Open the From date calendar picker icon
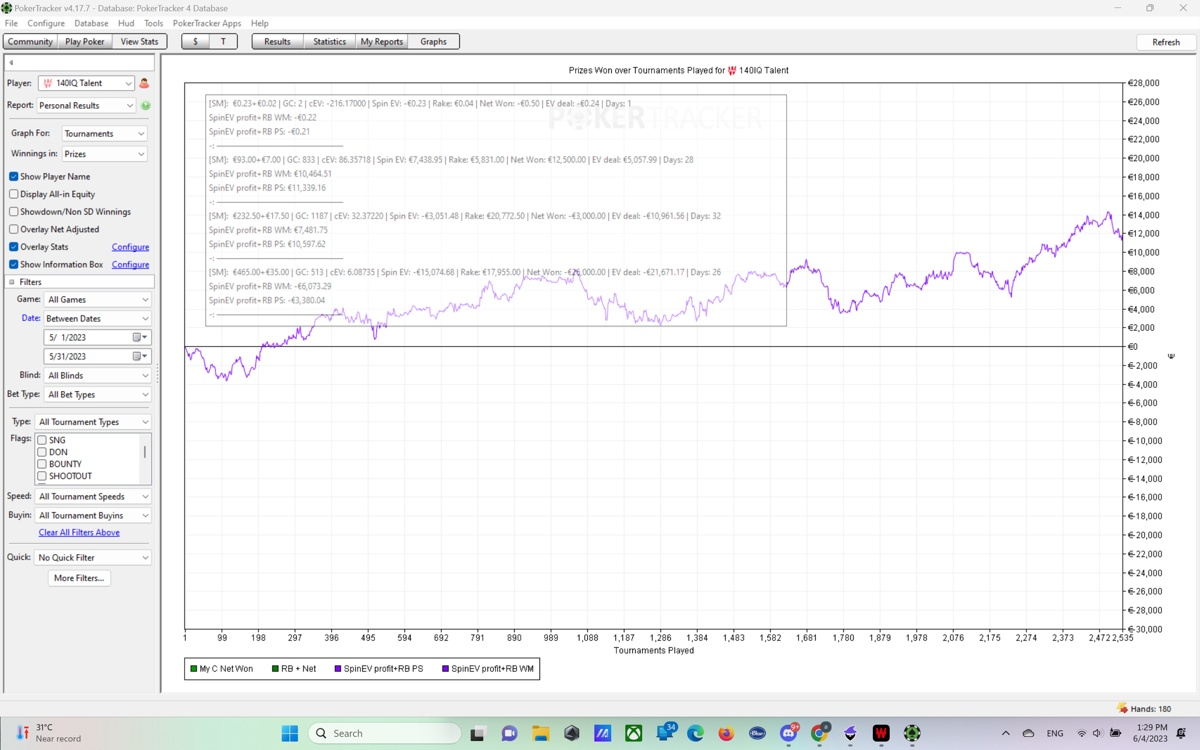1200x750 pixels. (x=137, y=338)
